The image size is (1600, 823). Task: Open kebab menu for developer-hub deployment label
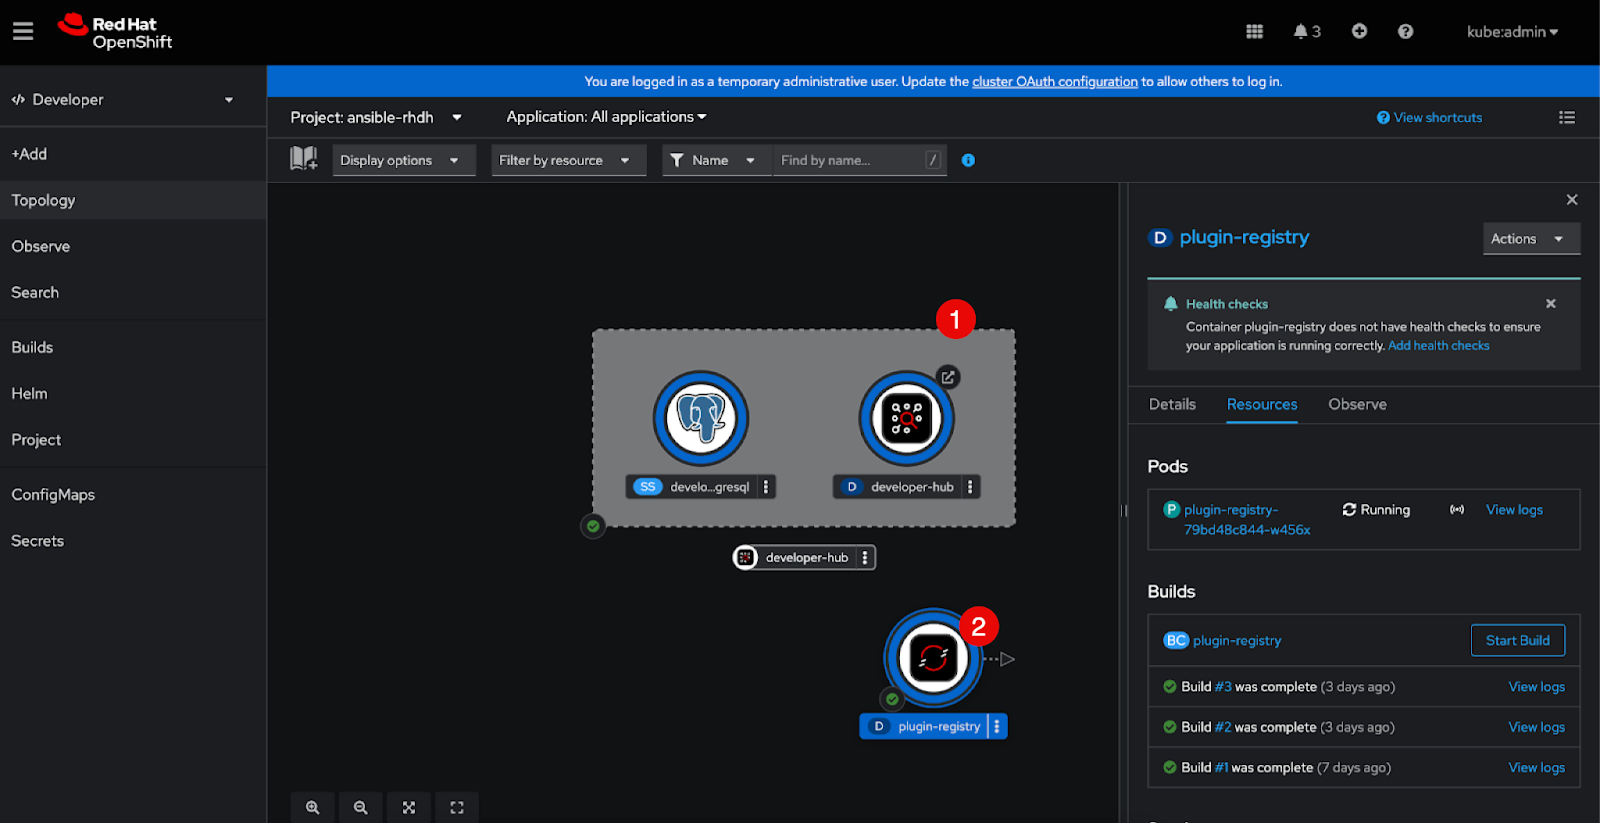click(970, 487)
